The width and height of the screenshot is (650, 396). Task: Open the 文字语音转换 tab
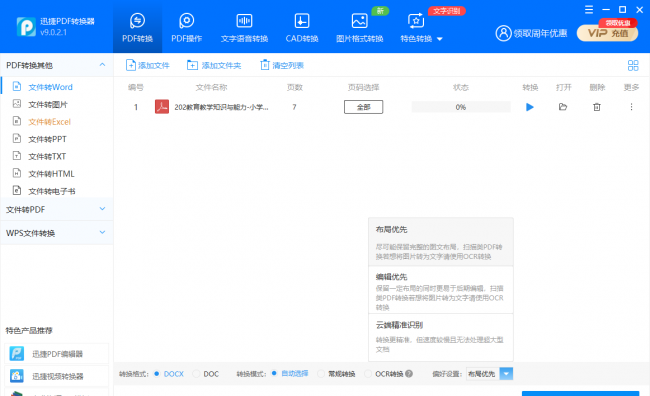[x=244, y=27]
